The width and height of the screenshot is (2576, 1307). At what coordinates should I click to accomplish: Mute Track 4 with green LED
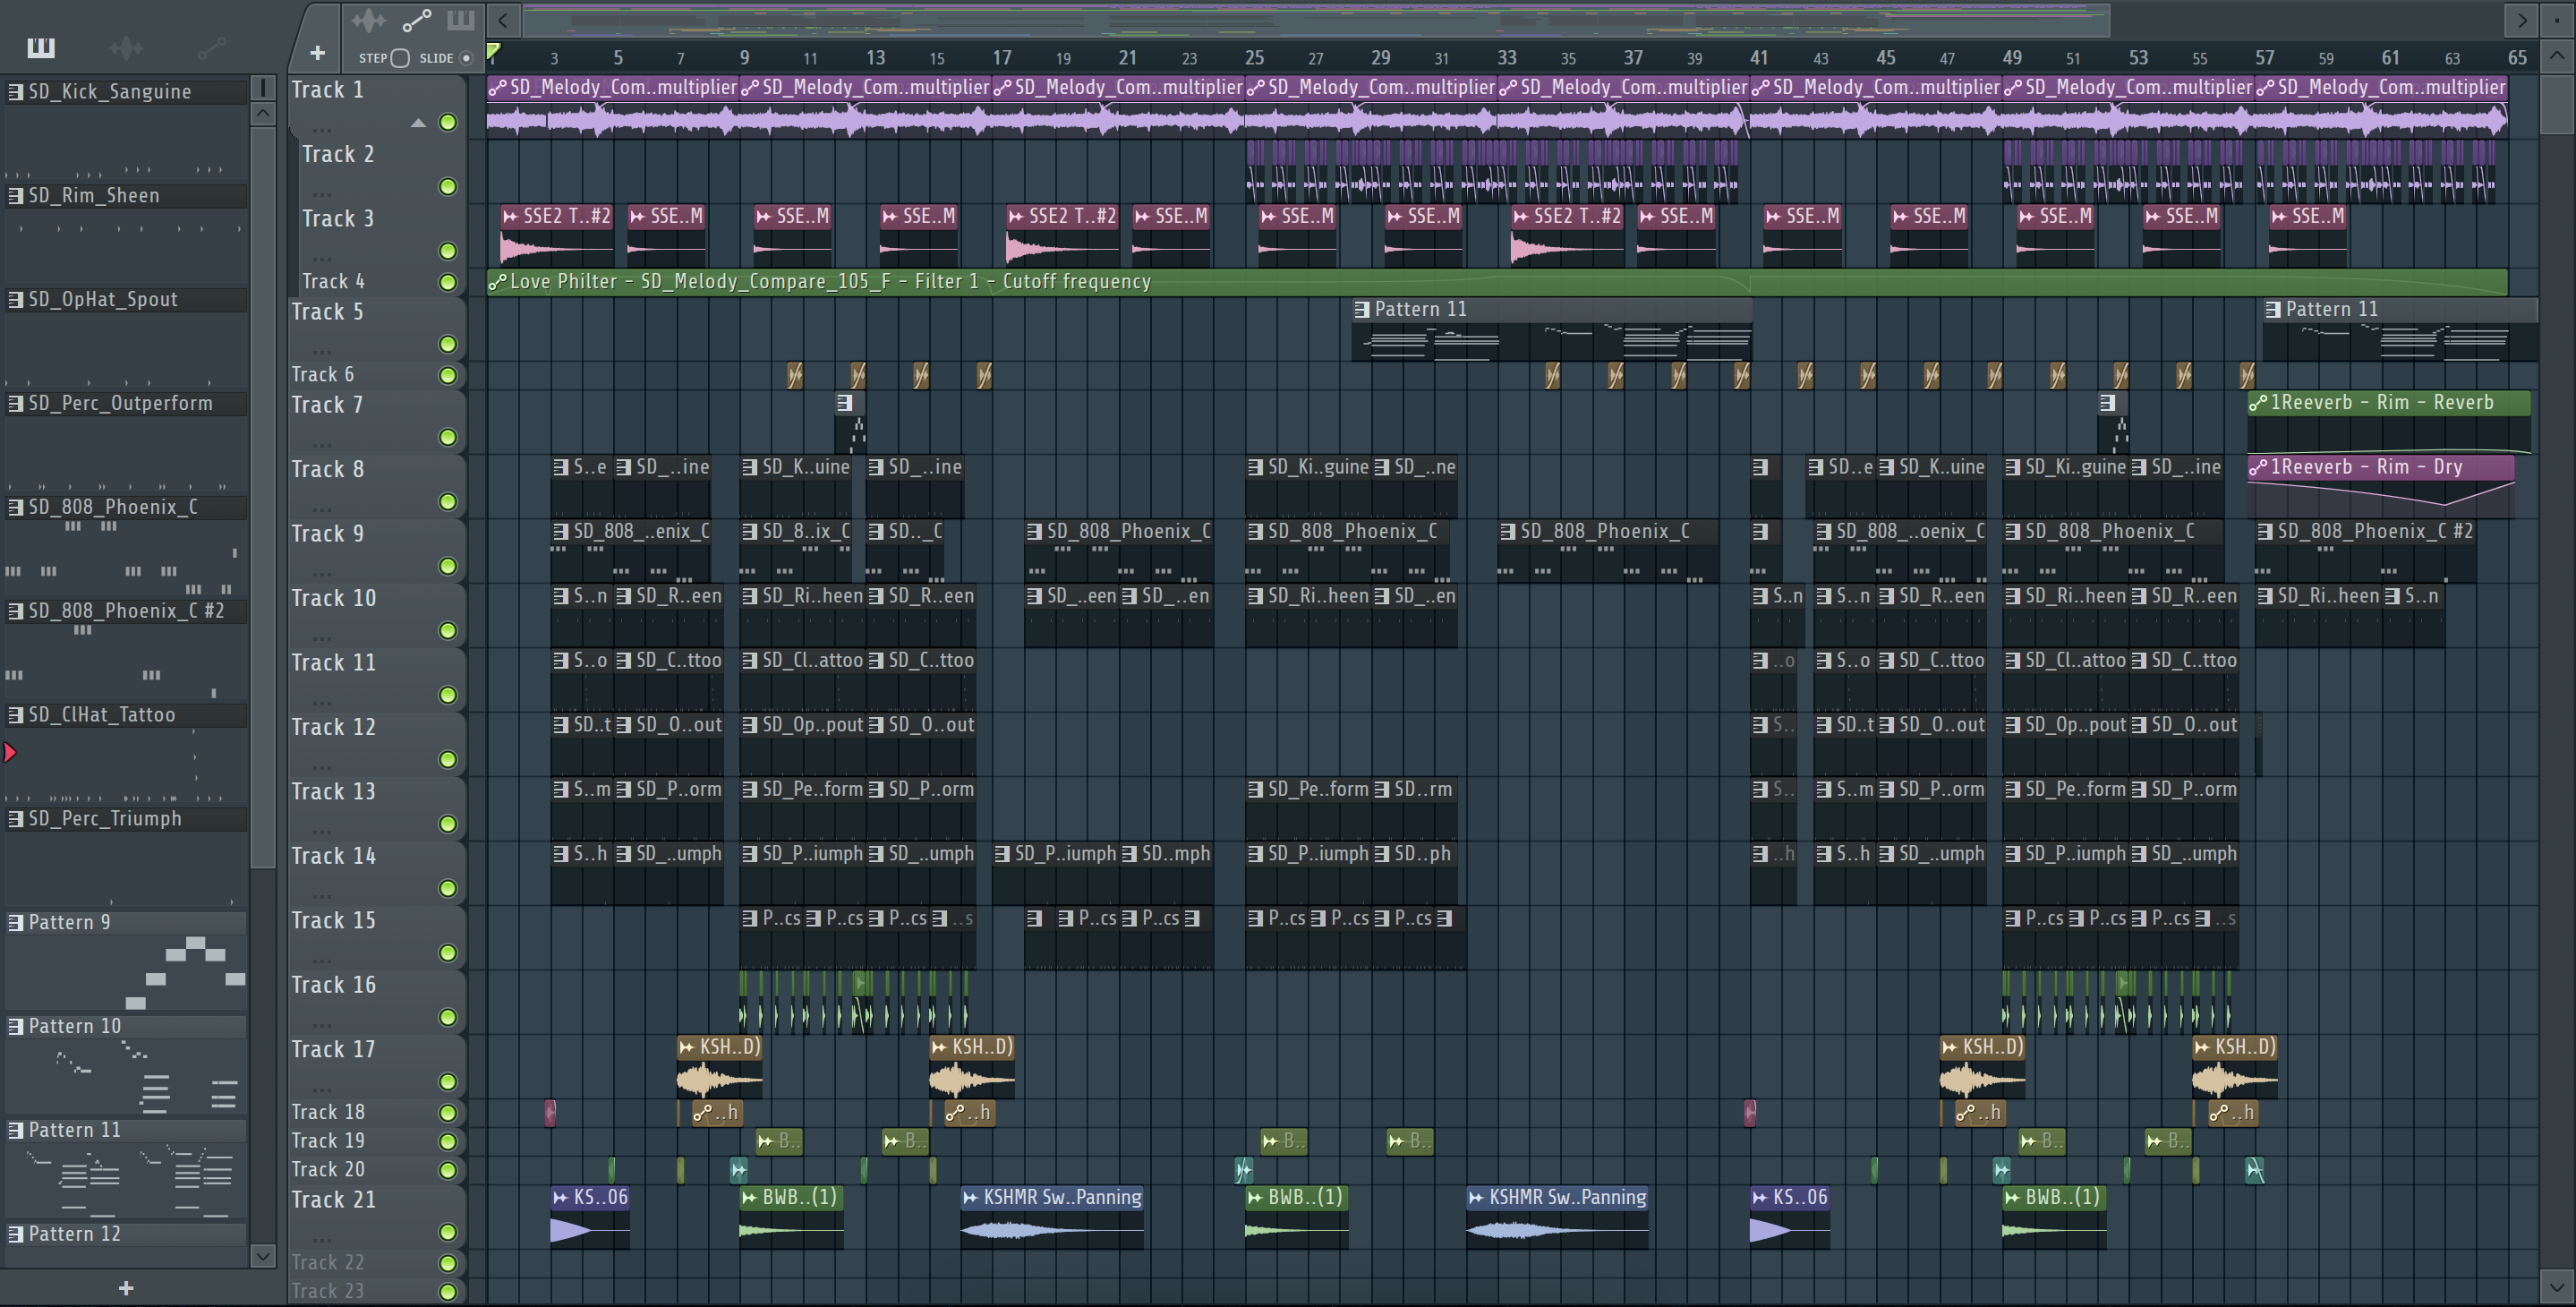[x=448, y=282]
